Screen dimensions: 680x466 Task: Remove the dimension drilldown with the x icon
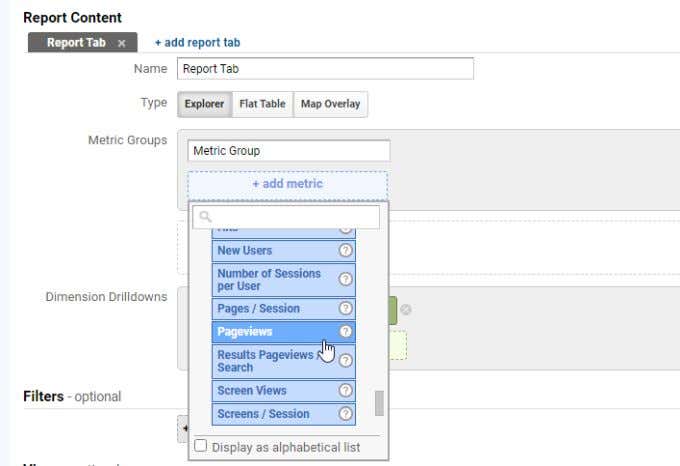click(x=405, y=310)
